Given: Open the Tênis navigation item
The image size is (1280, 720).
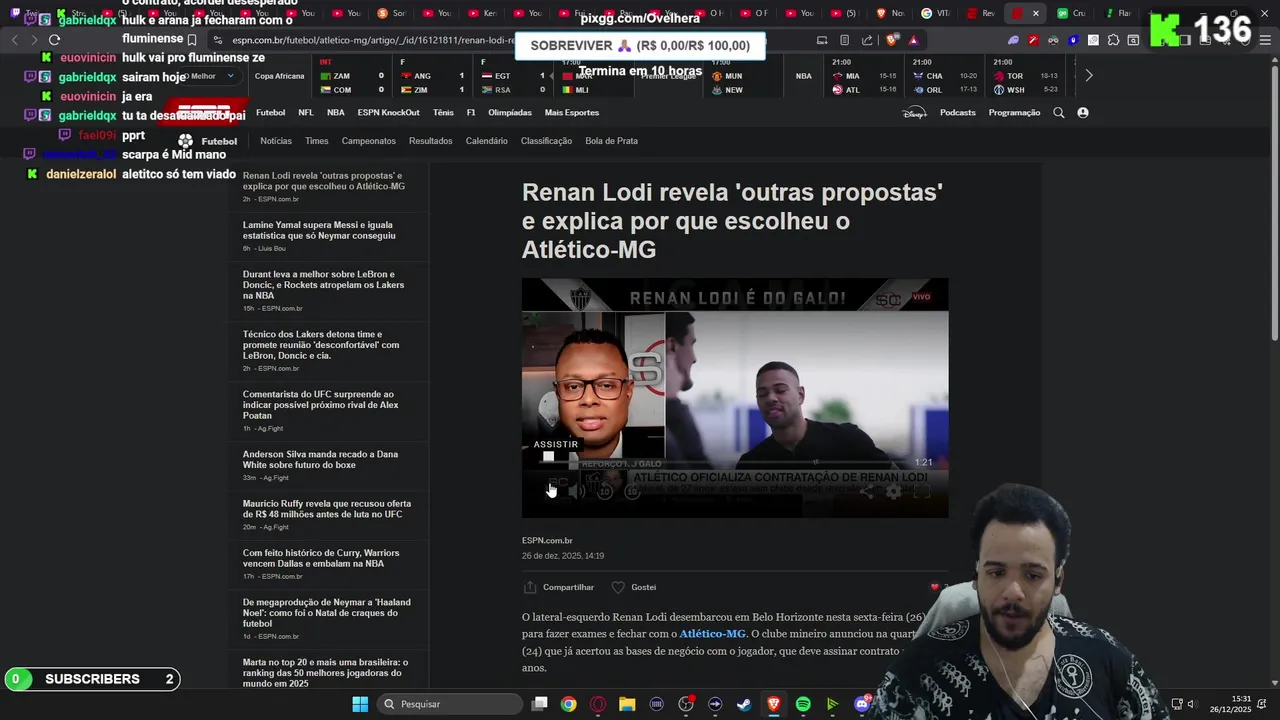Looking at the screenshot, I should point(443,113).
